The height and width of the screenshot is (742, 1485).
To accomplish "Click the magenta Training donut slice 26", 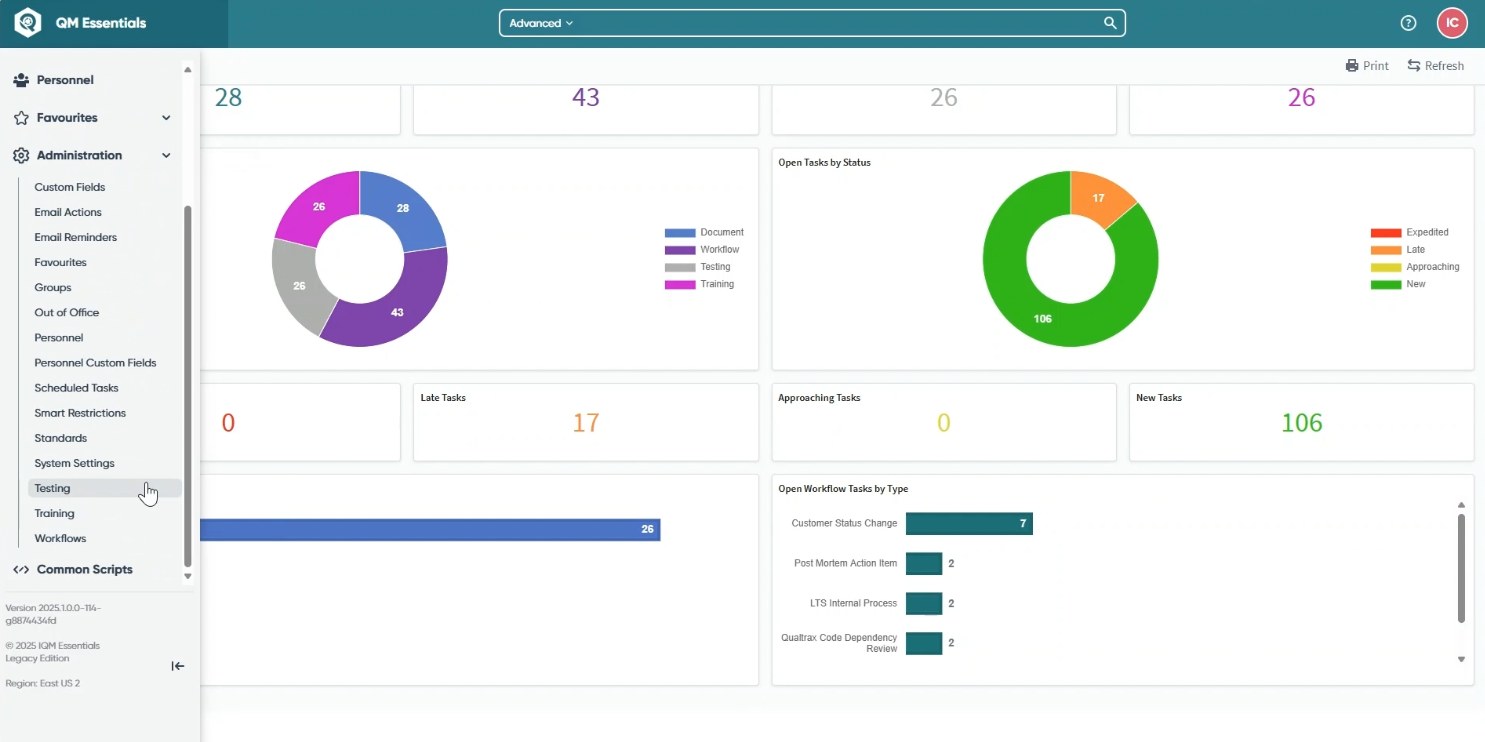I will [319, 207].
